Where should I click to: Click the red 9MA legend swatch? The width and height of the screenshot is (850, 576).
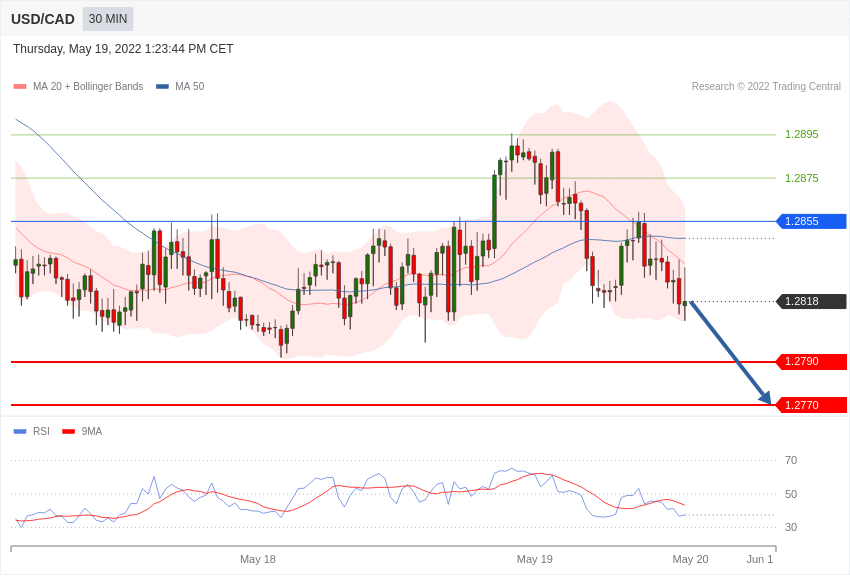point(69,432)
